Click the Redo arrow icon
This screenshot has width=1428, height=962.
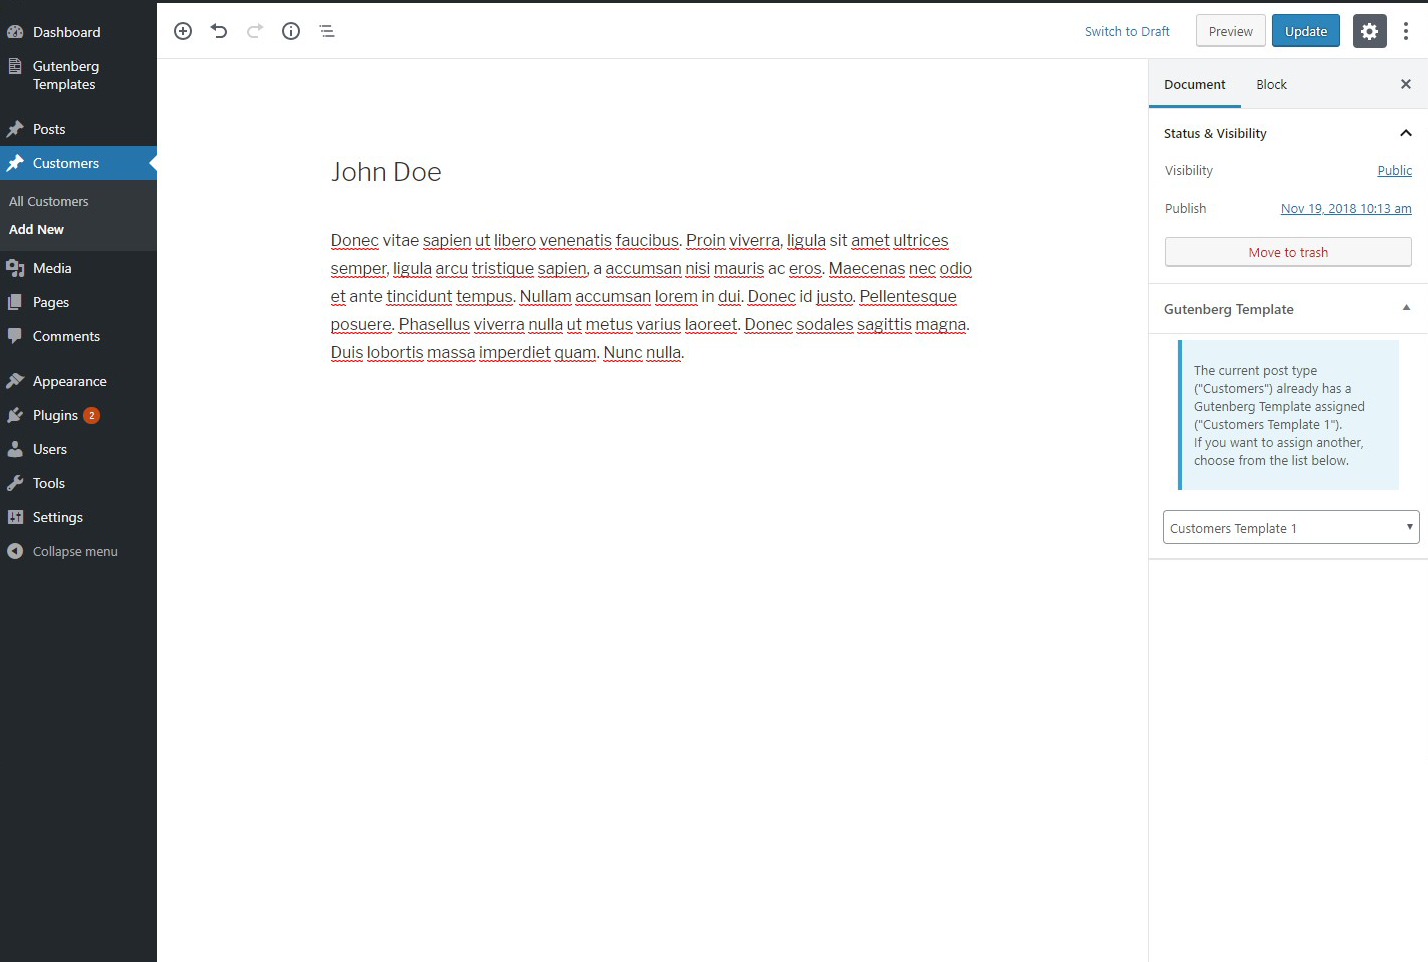(255, 31)
